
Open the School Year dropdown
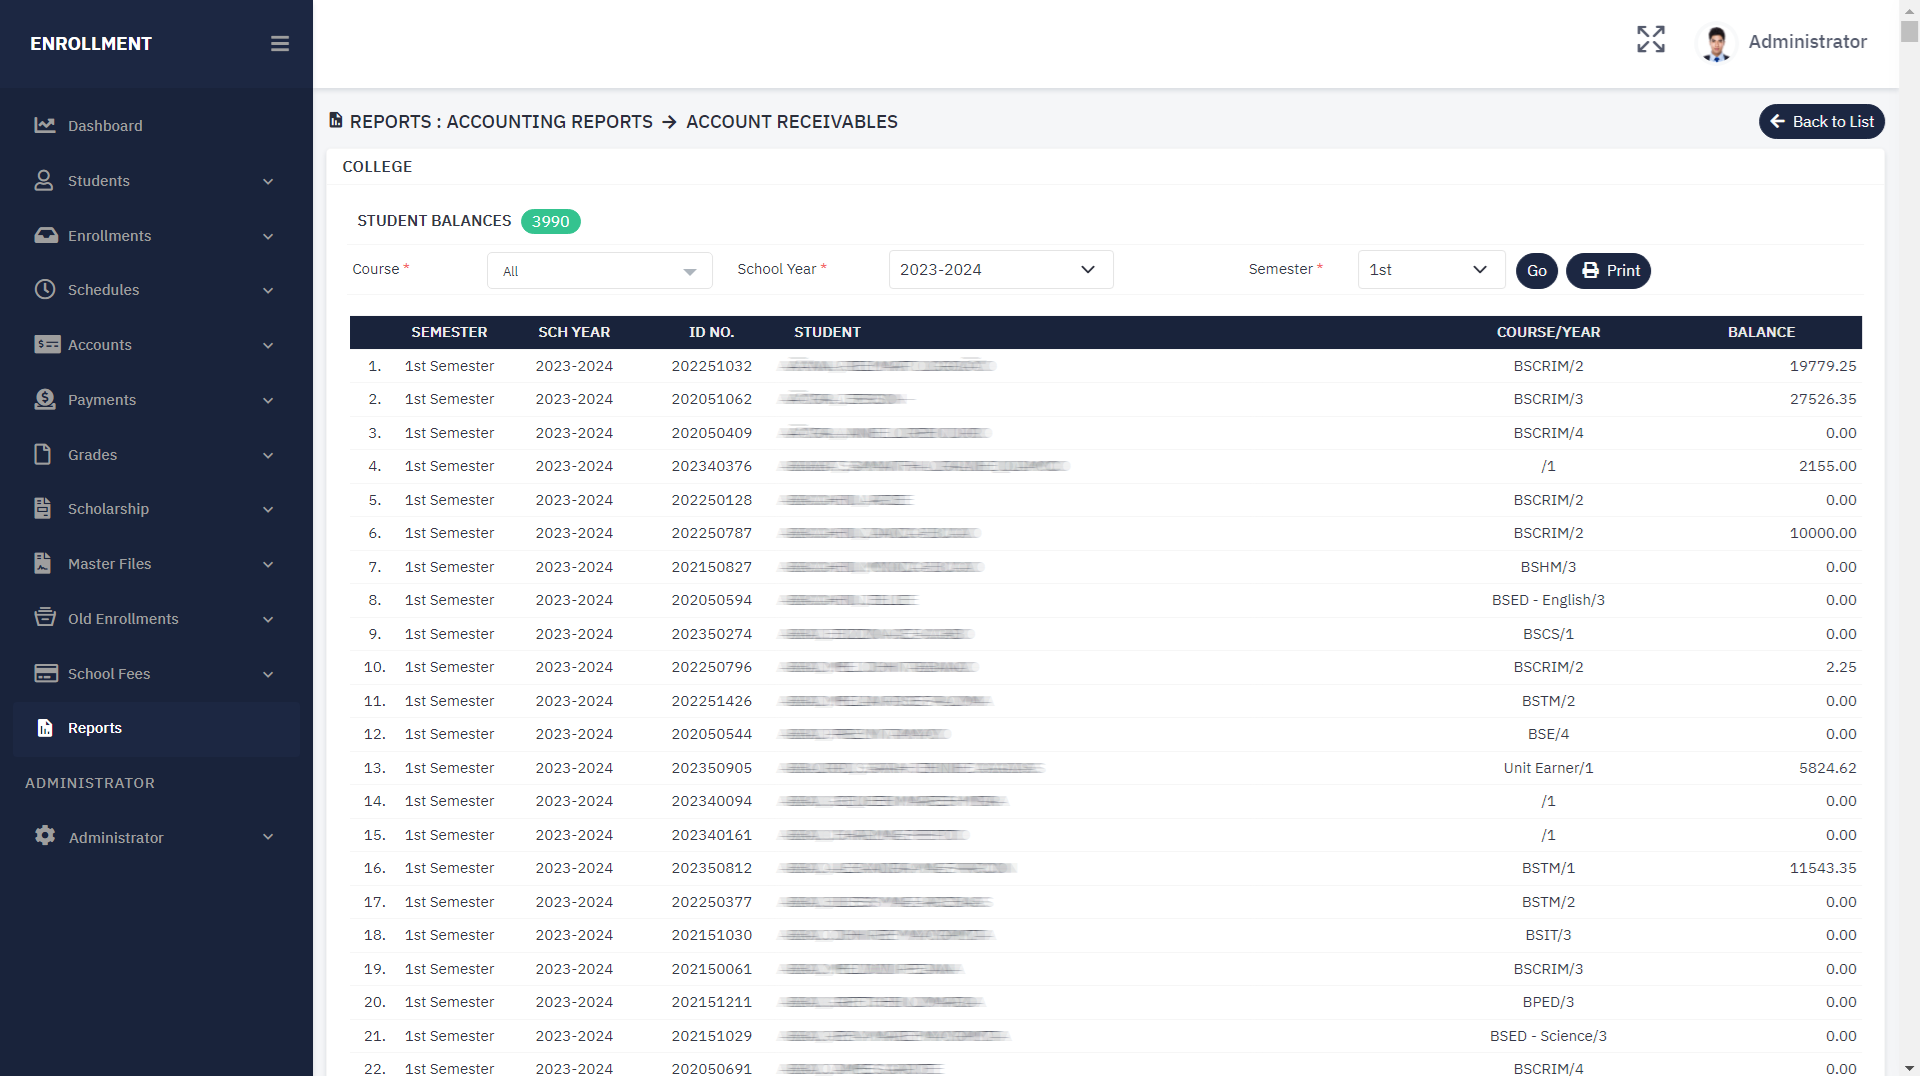(1000, 270)
